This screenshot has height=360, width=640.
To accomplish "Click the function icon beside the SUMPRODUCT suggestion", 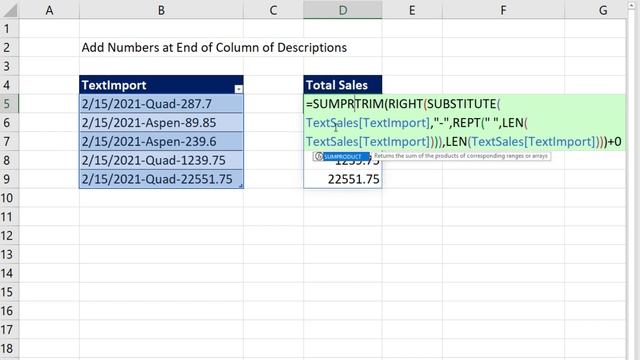I will pos(319,156).
